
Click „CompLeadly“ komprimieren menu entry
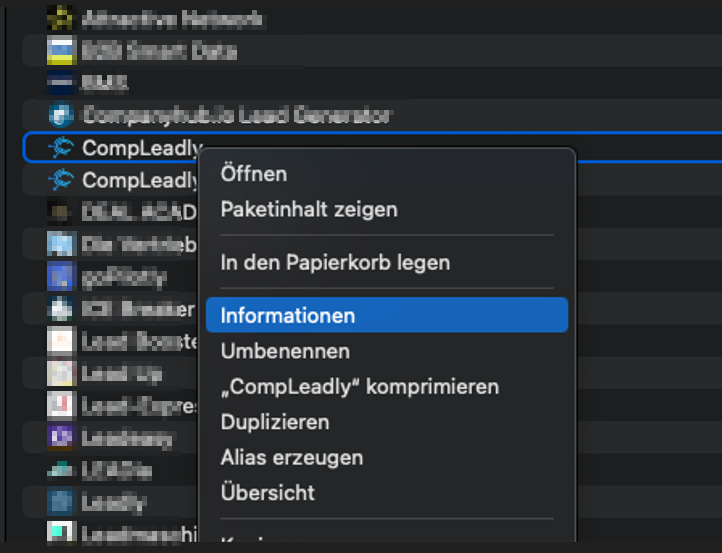tap(359, 386)
